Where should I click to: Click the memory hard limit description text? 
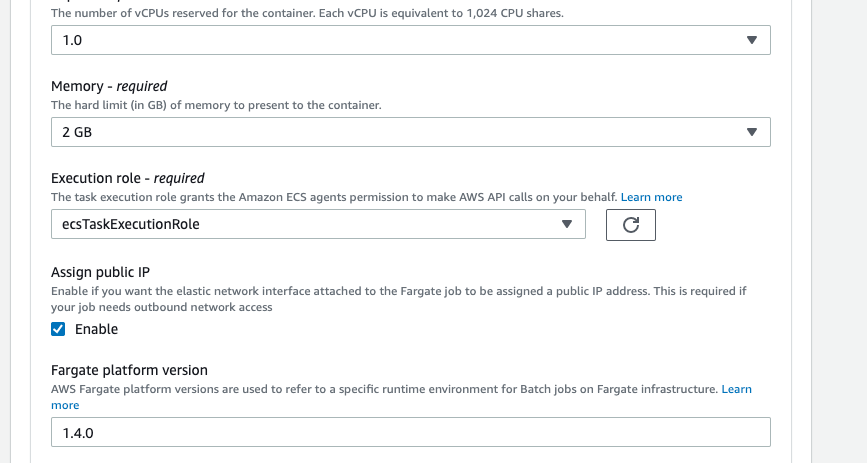click(x=216, y=105)
